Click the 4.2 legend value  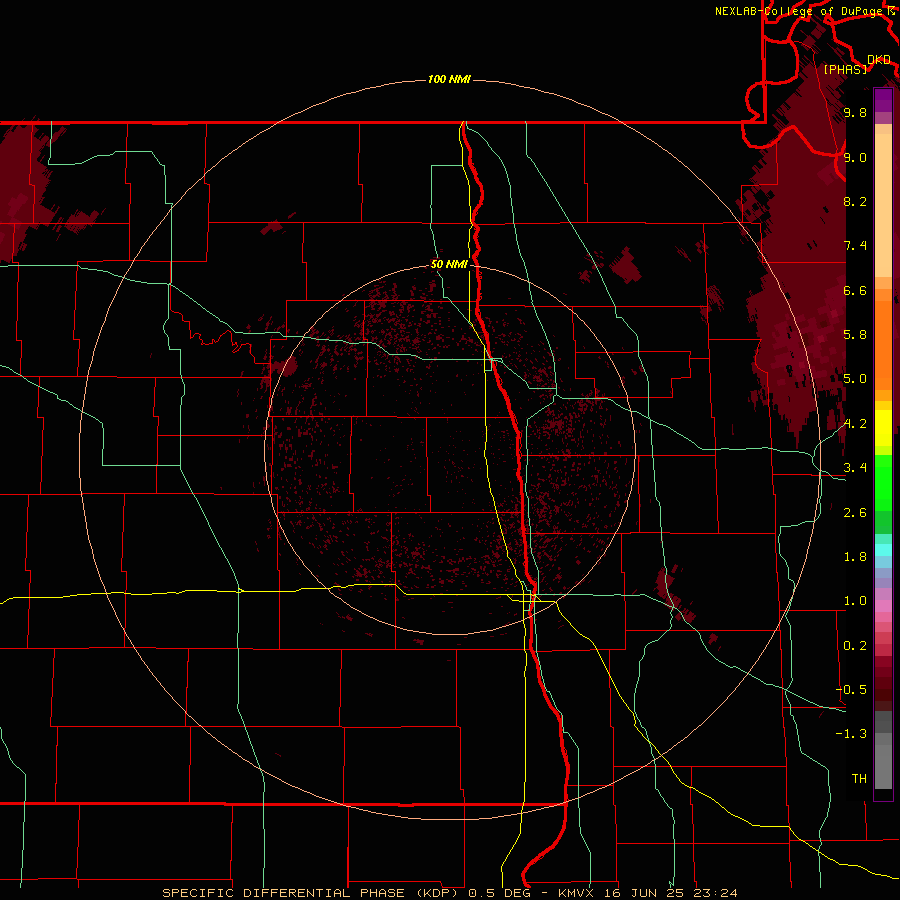[855, 424]
